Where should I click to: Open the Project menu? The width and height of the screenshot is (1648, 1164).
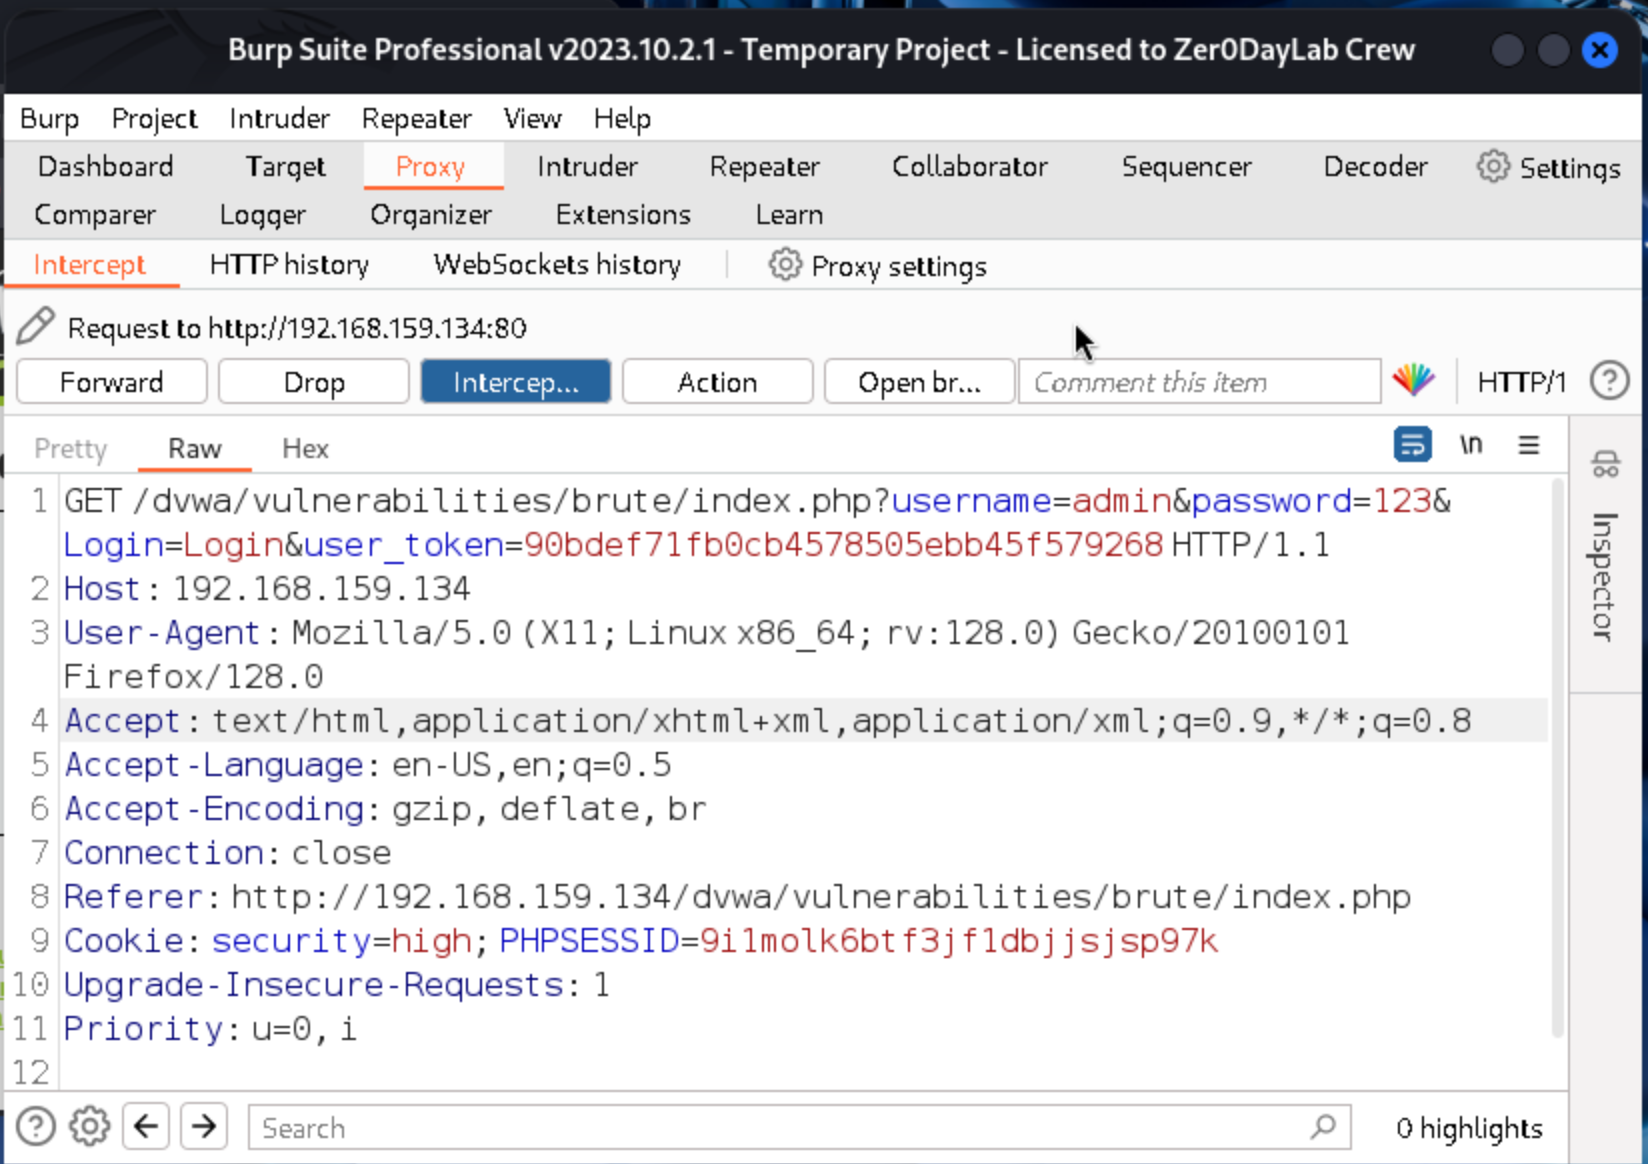point(154,119)
